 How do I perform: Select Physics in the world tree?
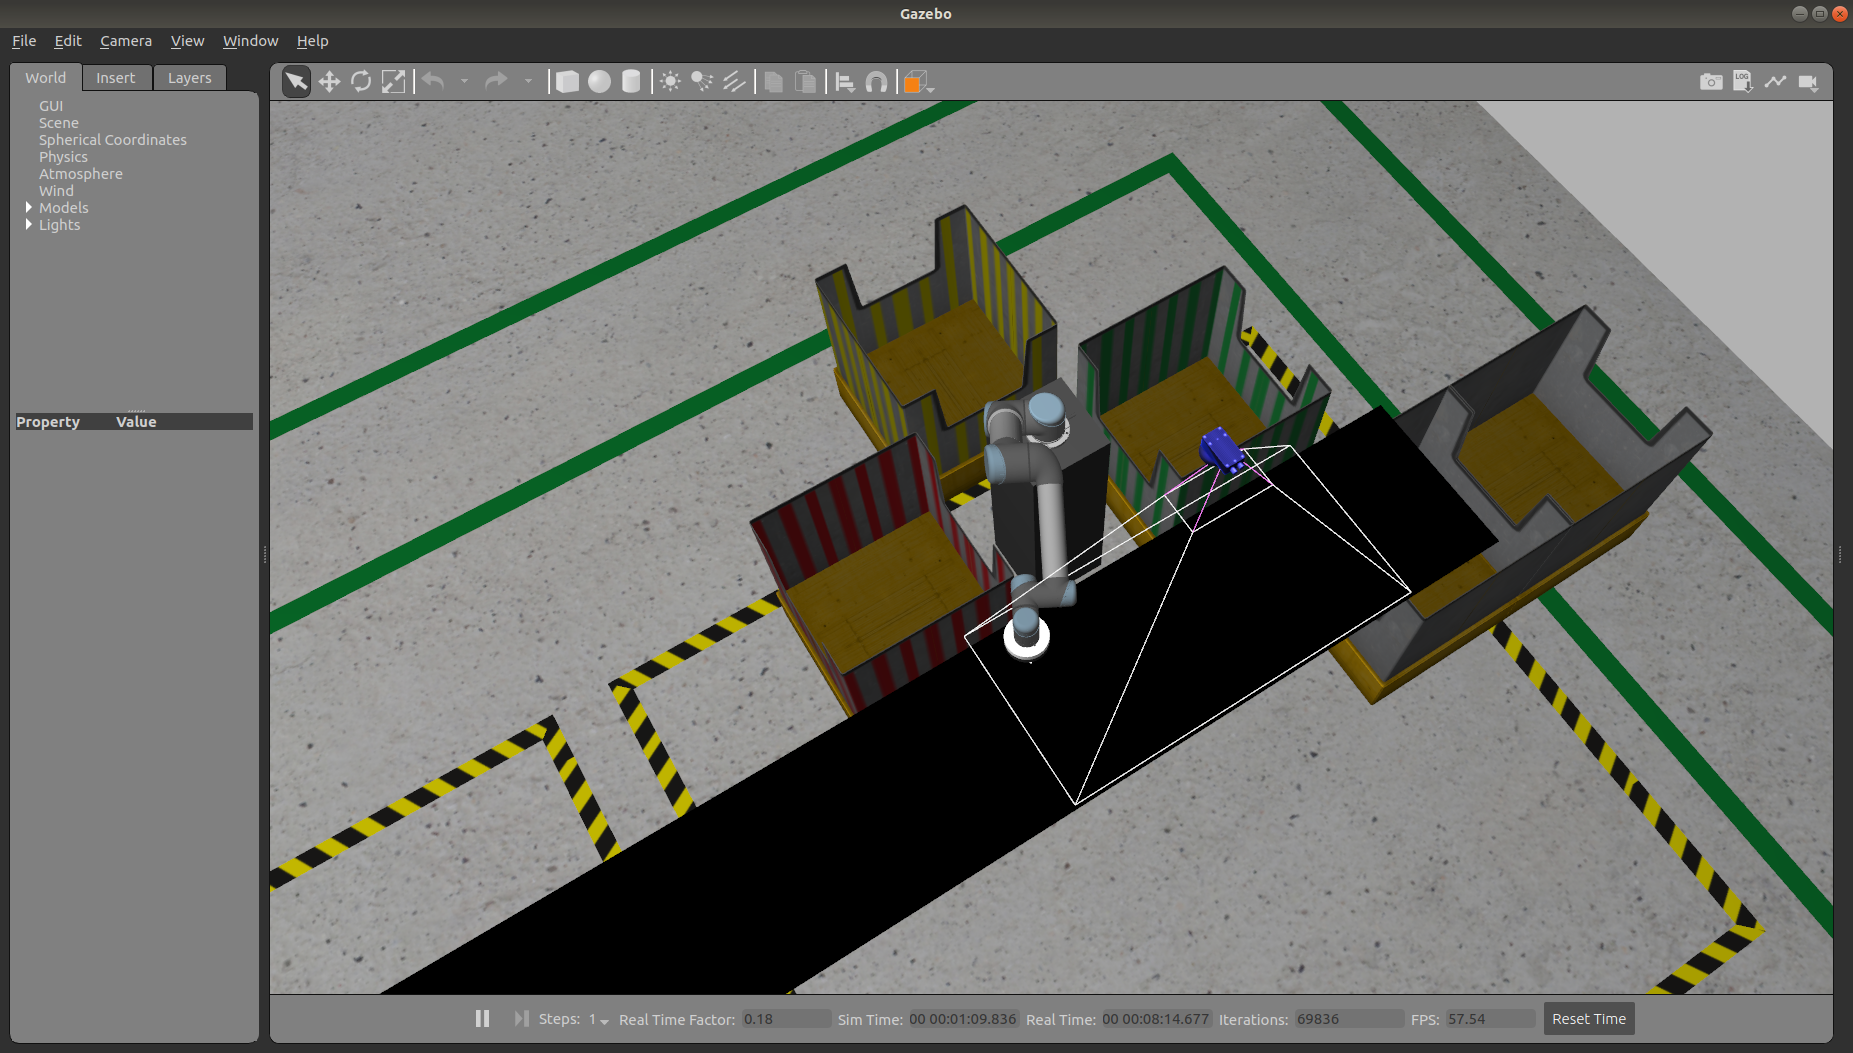[x=63, y=157]
